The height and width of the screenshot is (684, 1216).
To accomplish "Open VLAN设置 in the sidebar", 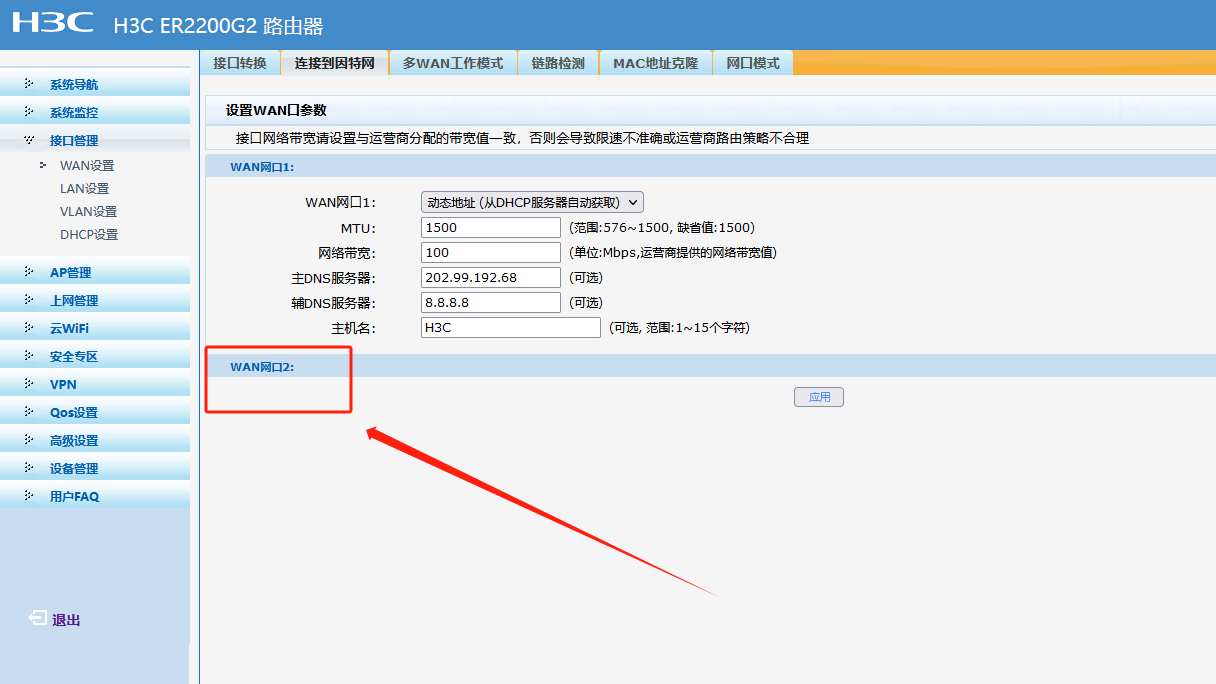I will point(89,211).
